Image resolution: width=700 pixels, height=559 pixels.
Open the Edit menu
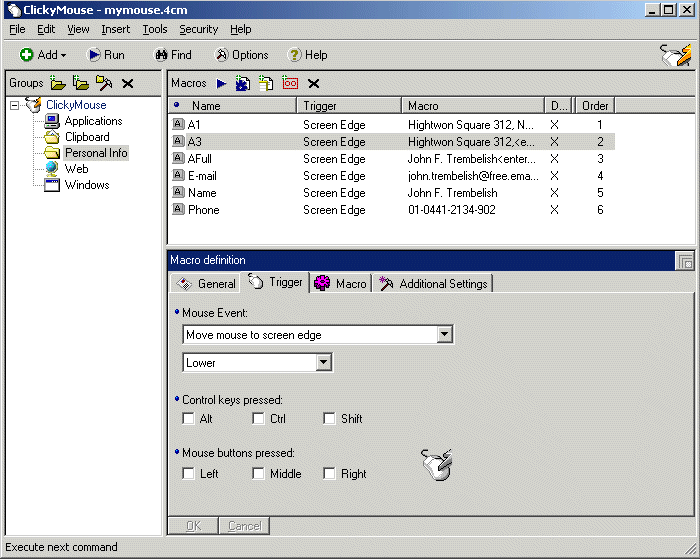click(x=46, y=29)
